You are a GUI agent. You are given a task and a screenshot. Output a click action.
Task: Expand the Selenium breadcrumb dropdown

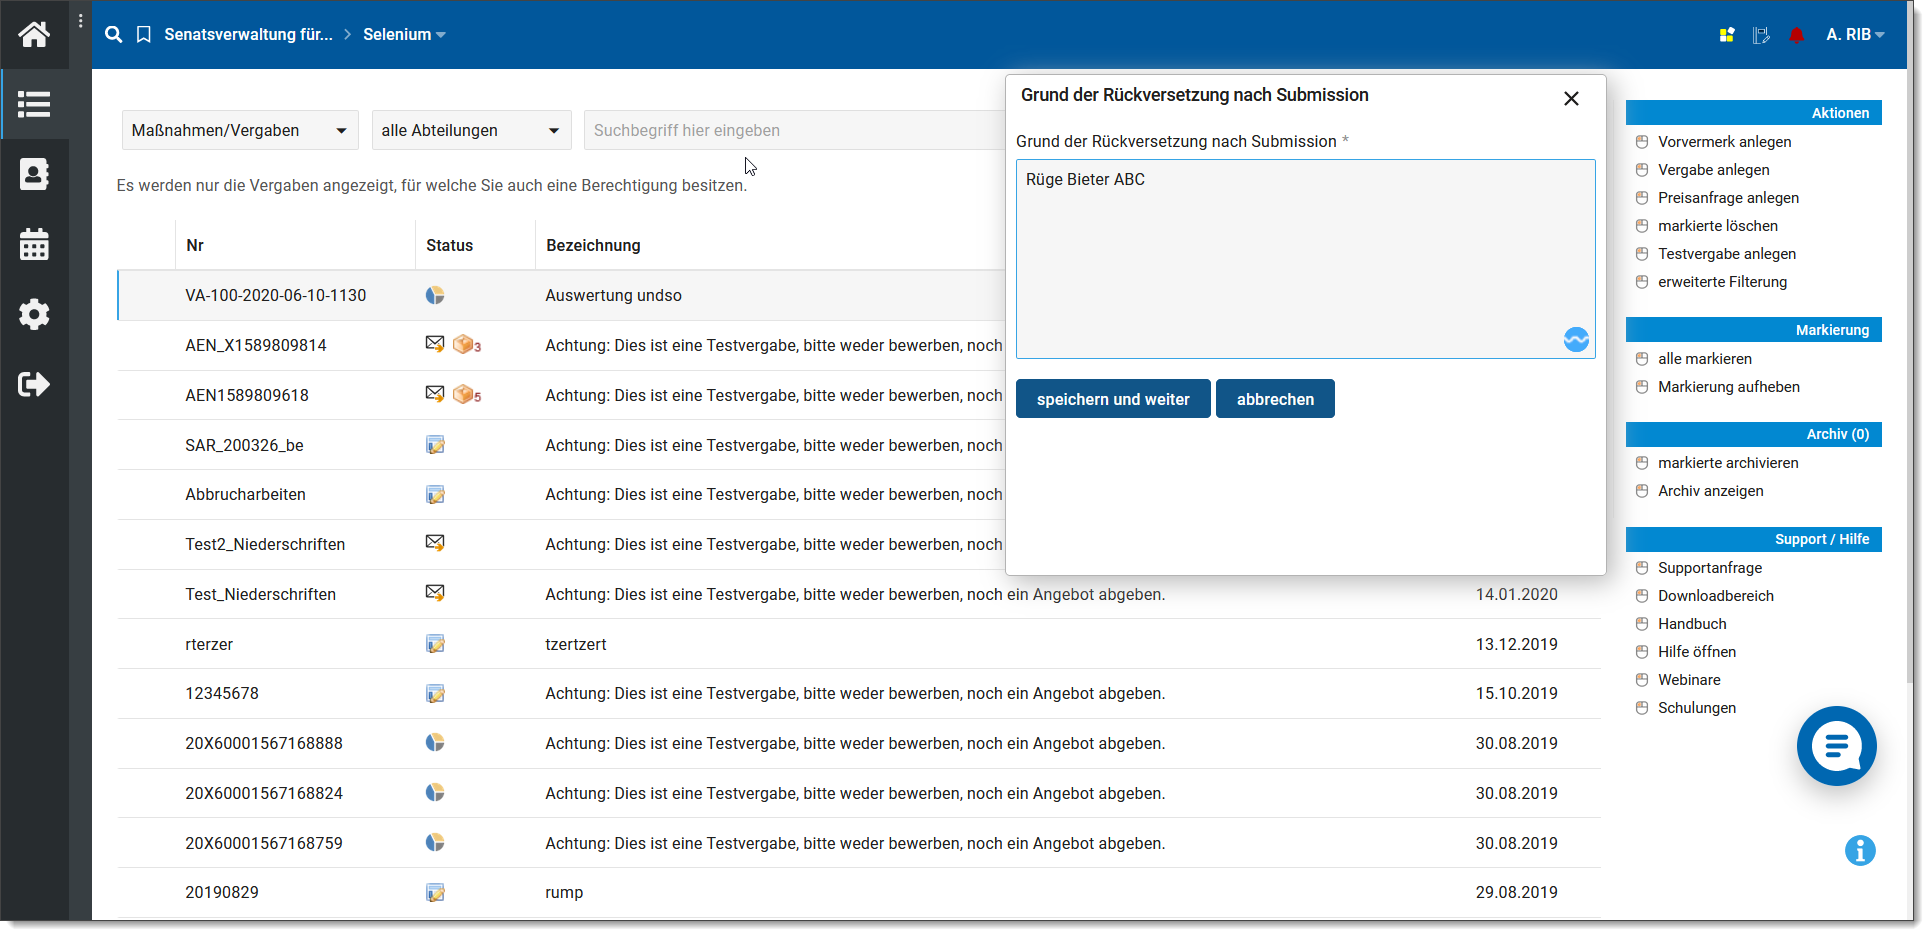pyautogui.click(x=404, y=35)
